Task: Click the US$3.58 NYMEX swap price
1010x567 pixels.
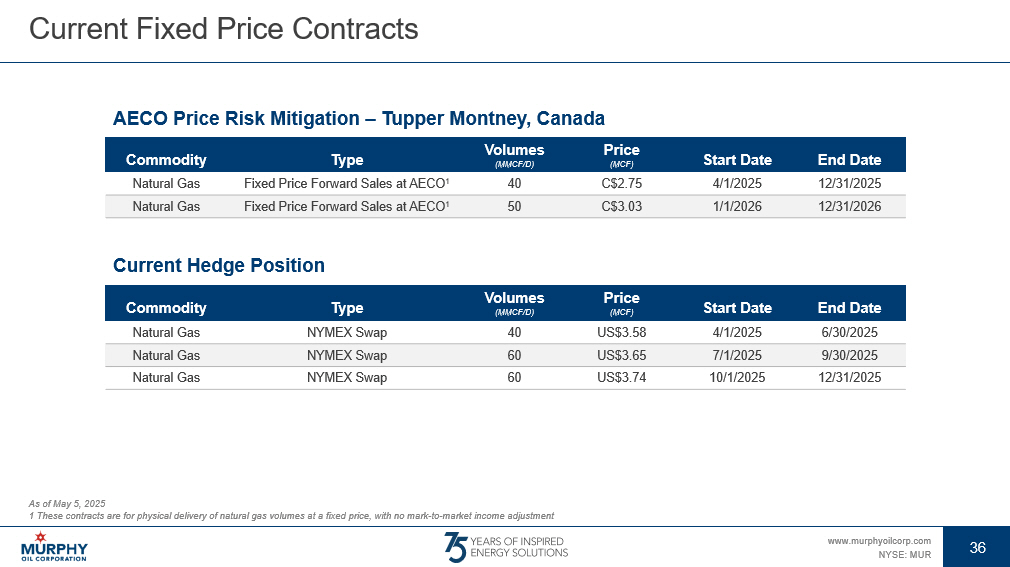Action: (621, 332)
